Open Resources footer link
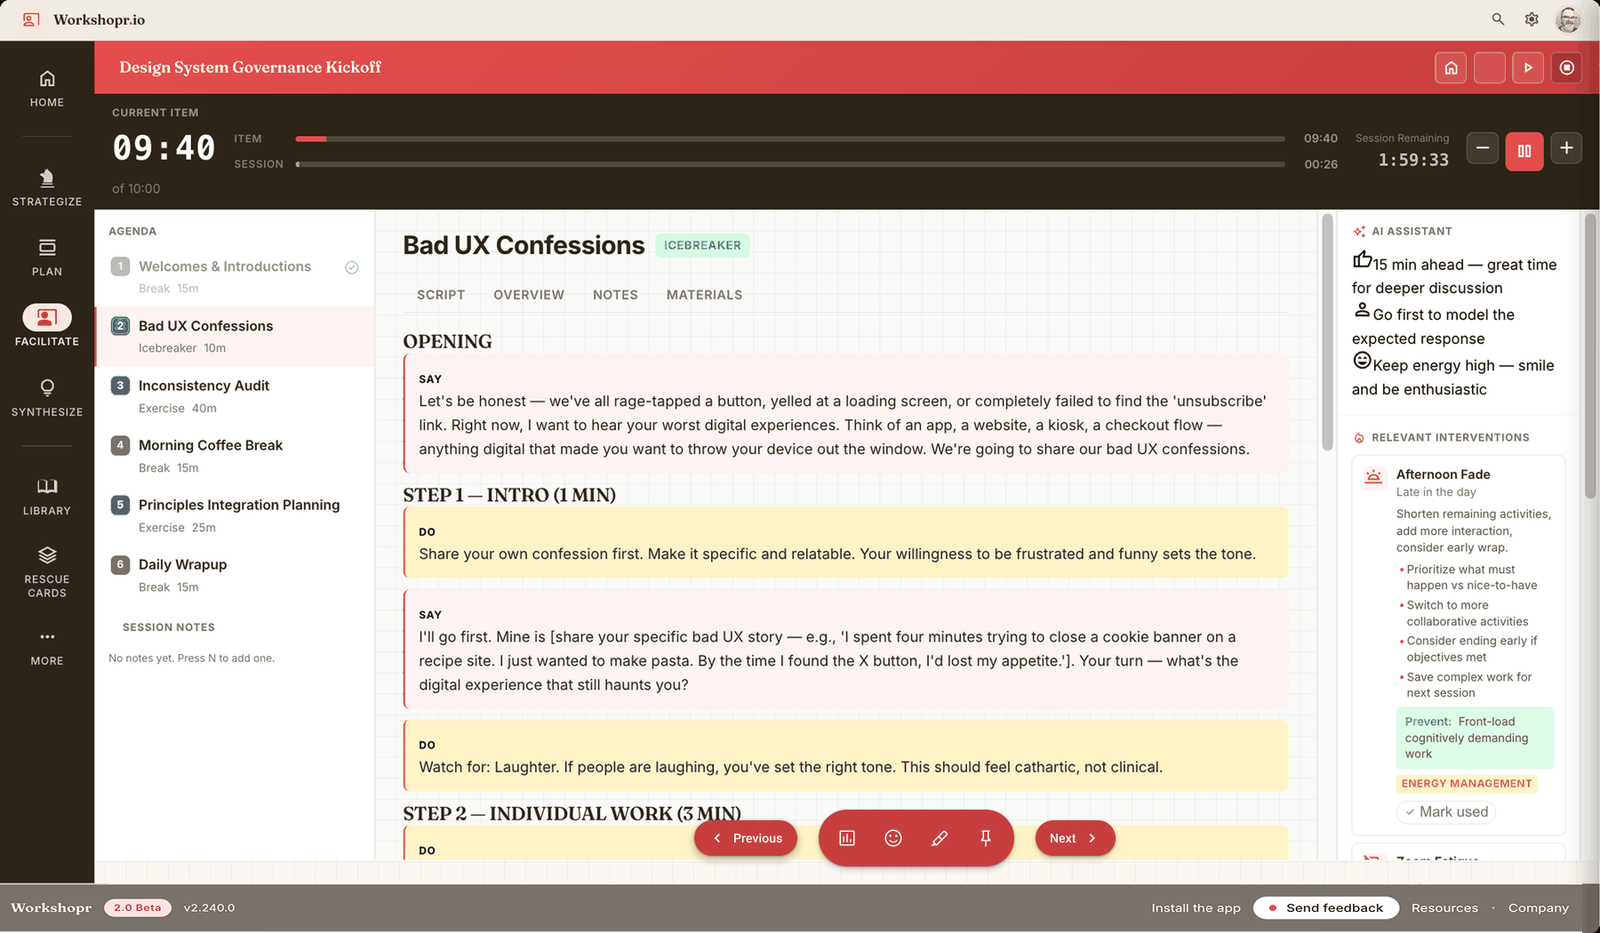 tap(1445, 908)
